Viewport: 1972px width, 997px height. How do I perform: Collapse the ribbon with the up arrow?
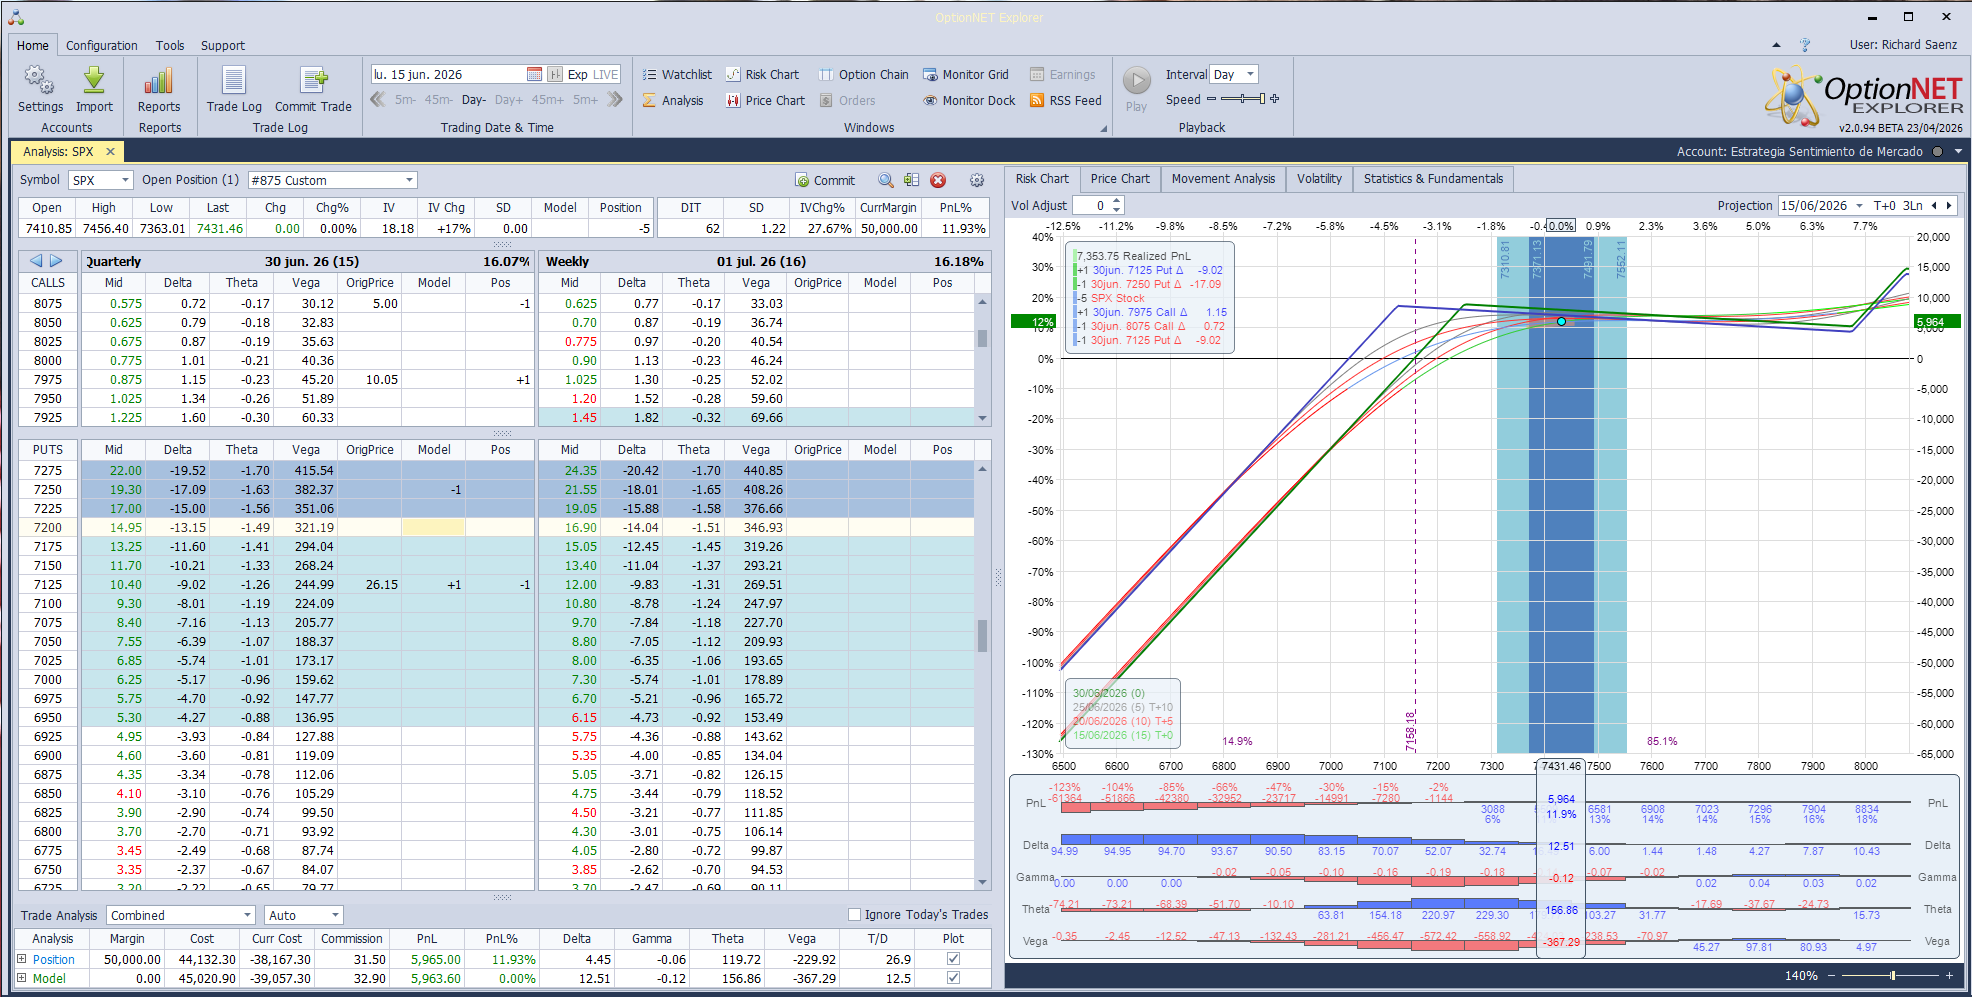click(x=1776, y=45)
